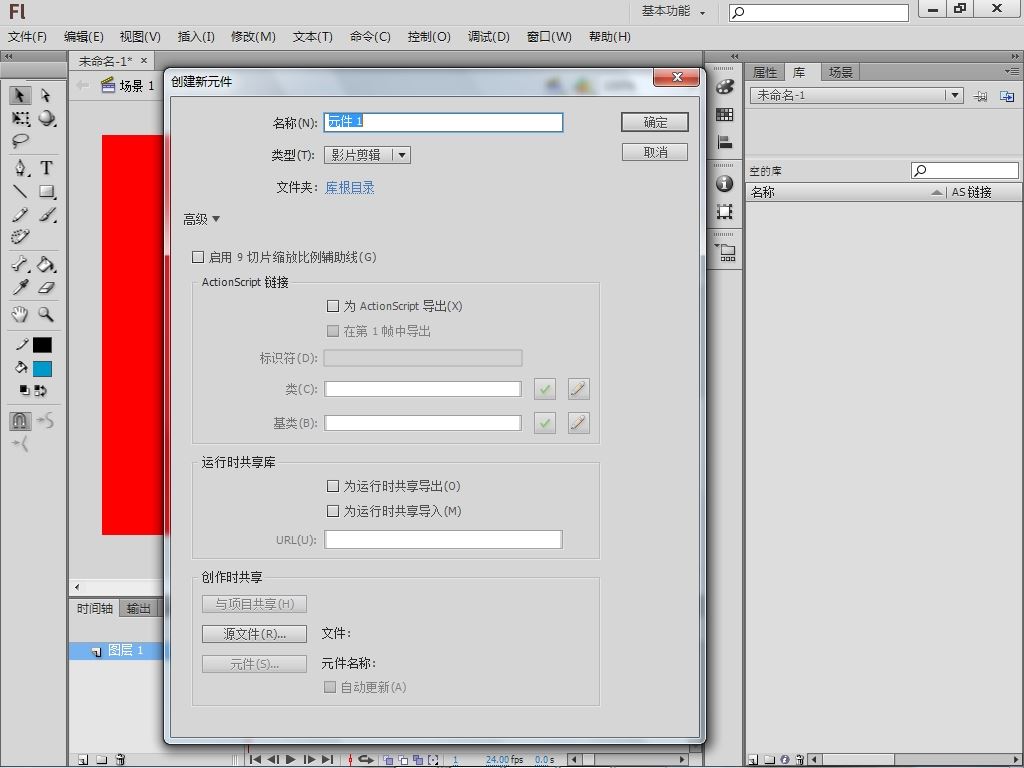Open the Info panel icon
This screenshot has height=768, width=1024.
[724, 184]
